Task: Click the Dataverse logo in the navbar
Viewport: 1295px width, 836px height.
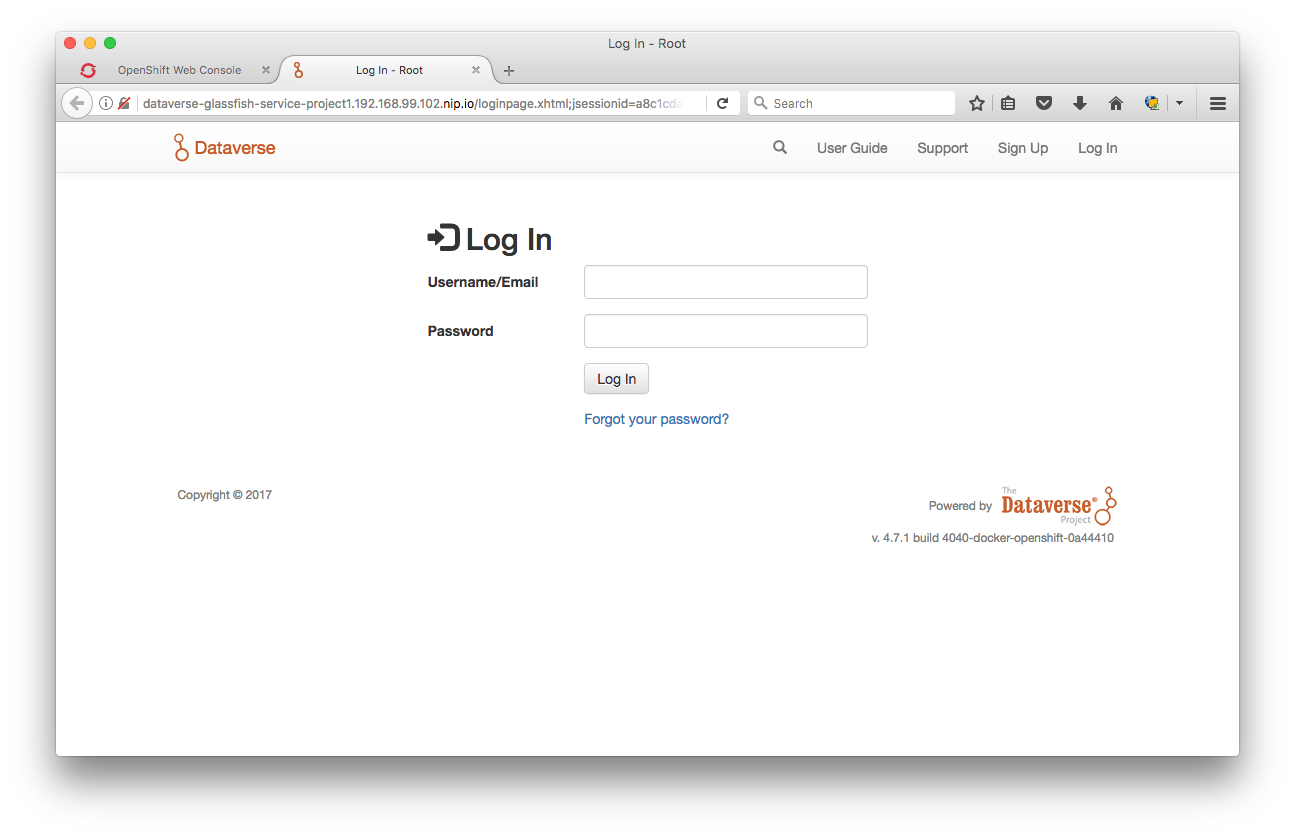Action: 224,148
